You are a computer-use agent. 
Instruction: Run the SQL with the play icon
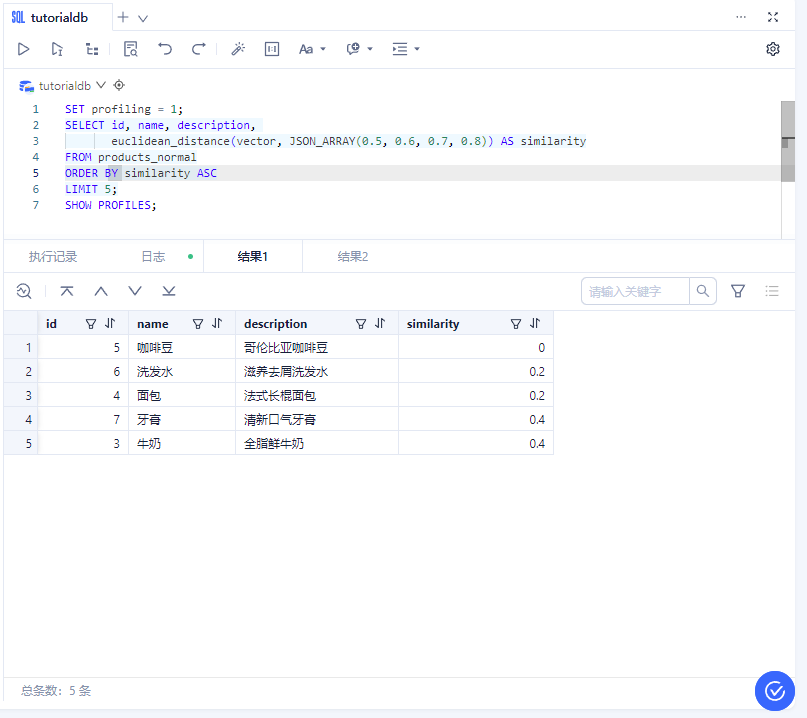tap(23, 49)
